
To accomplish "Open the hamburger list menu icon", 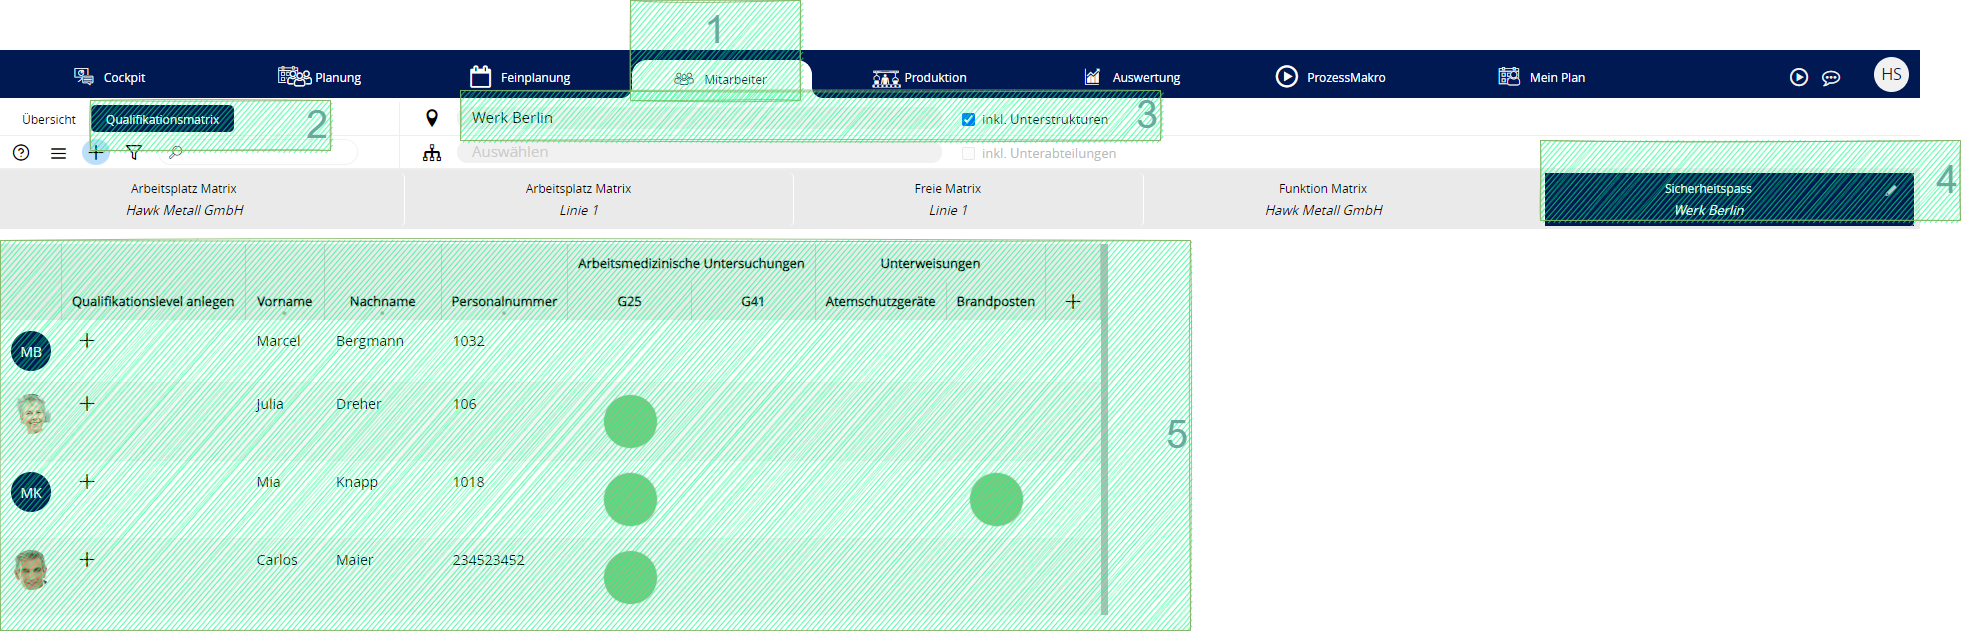I will (x=59, y=153).
